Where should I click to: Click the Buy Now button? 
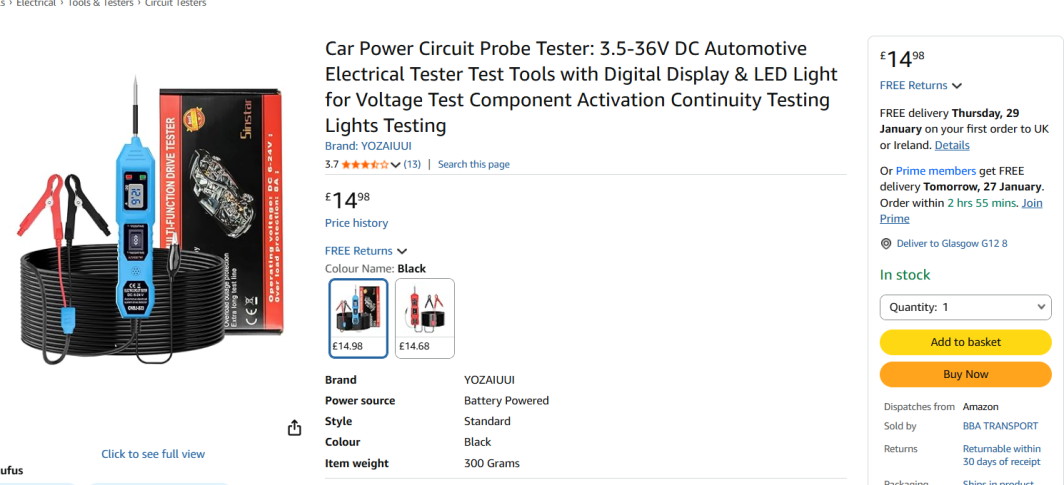(965, 374)
